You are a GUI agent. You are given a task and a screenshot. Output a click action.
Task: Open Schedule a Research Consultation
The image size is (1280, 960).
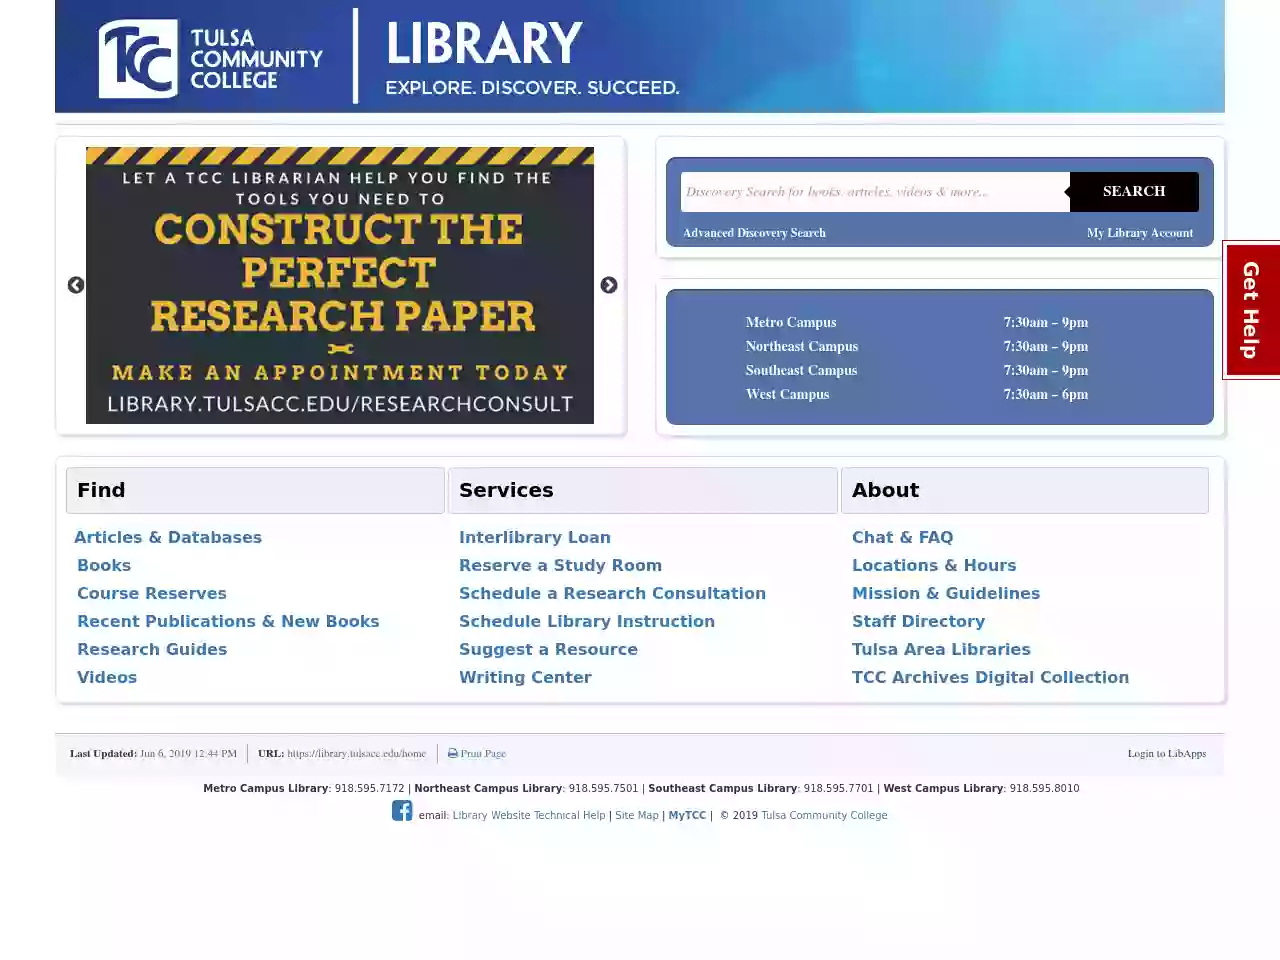[612, 593]
